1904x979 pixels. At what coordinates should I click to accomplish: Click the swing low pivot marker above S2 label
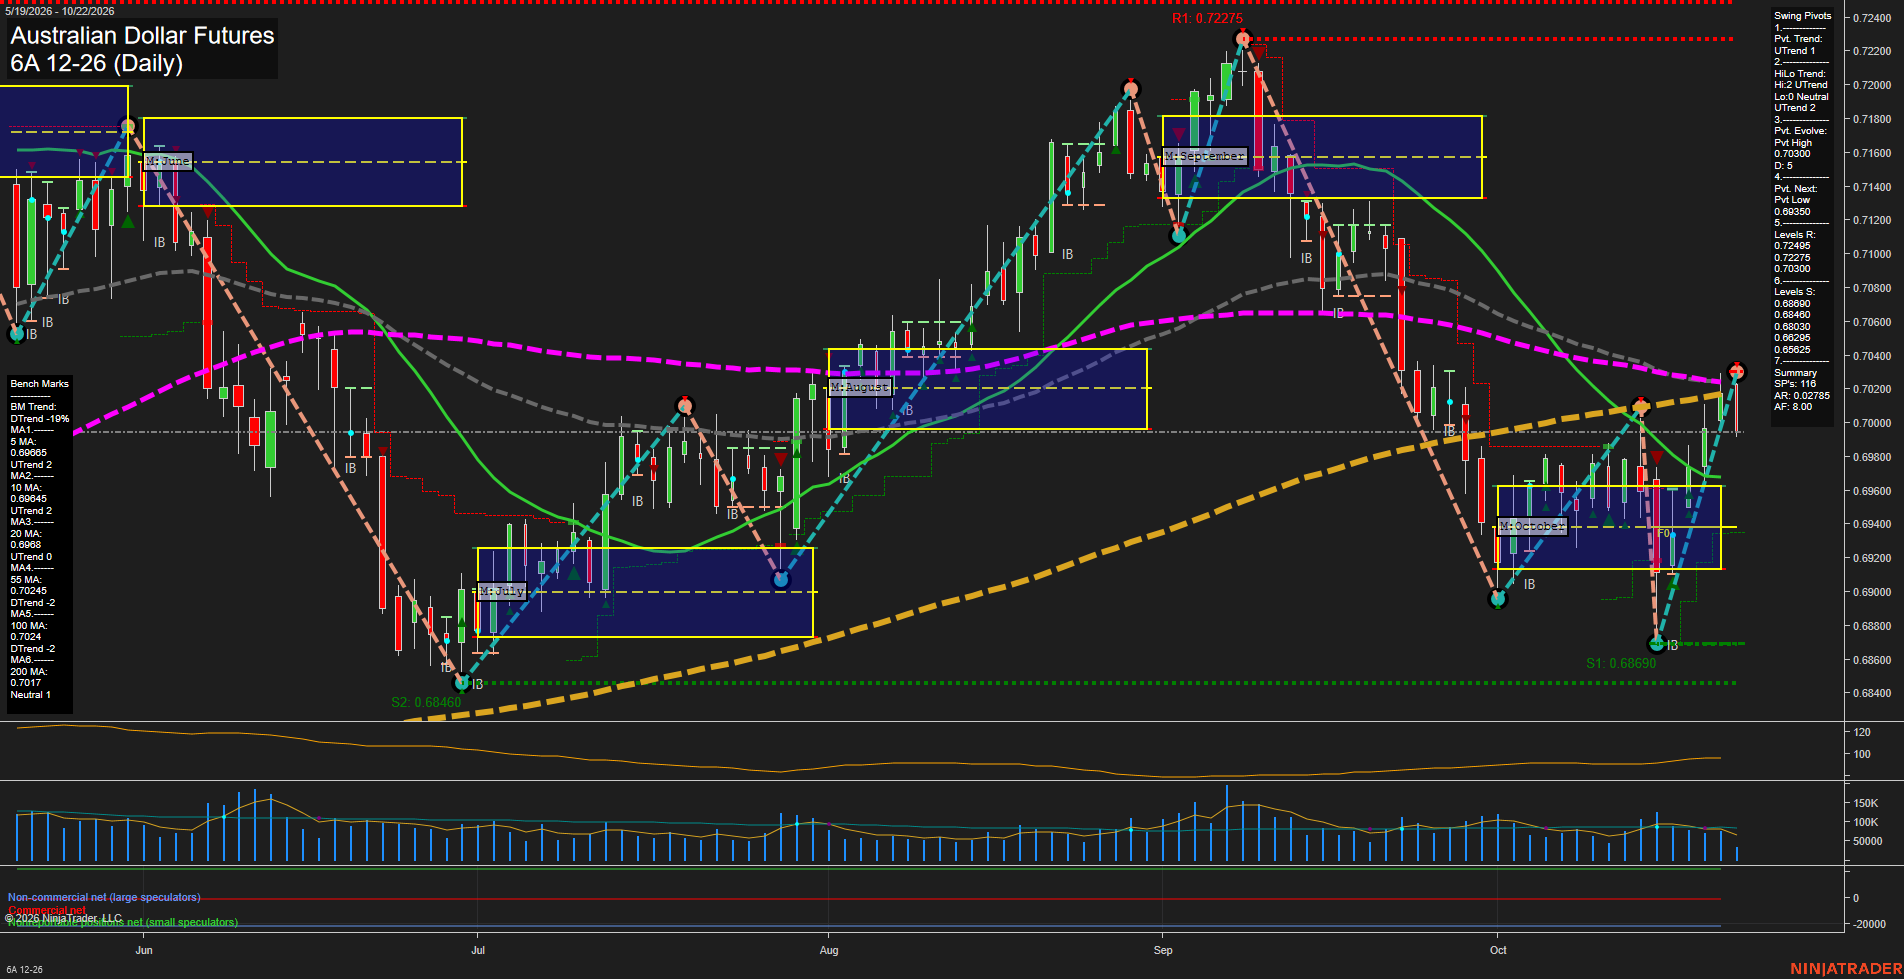click(462, 683)
